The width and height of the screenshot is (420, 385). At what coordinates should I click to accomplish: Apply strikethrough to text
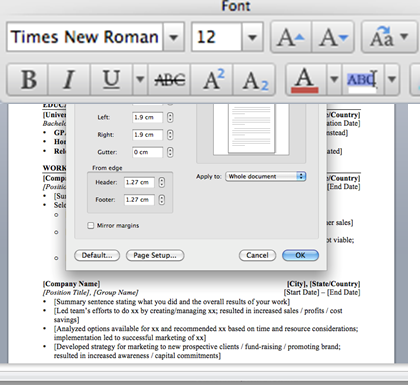pos(169,79)
